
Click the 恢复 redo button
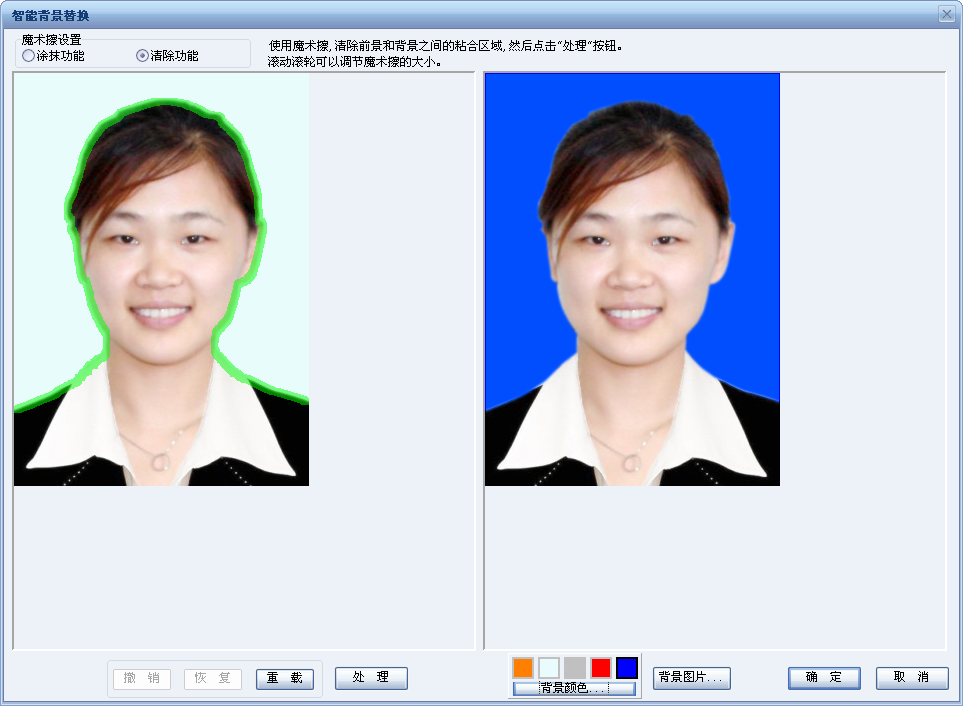click(213, 678)
